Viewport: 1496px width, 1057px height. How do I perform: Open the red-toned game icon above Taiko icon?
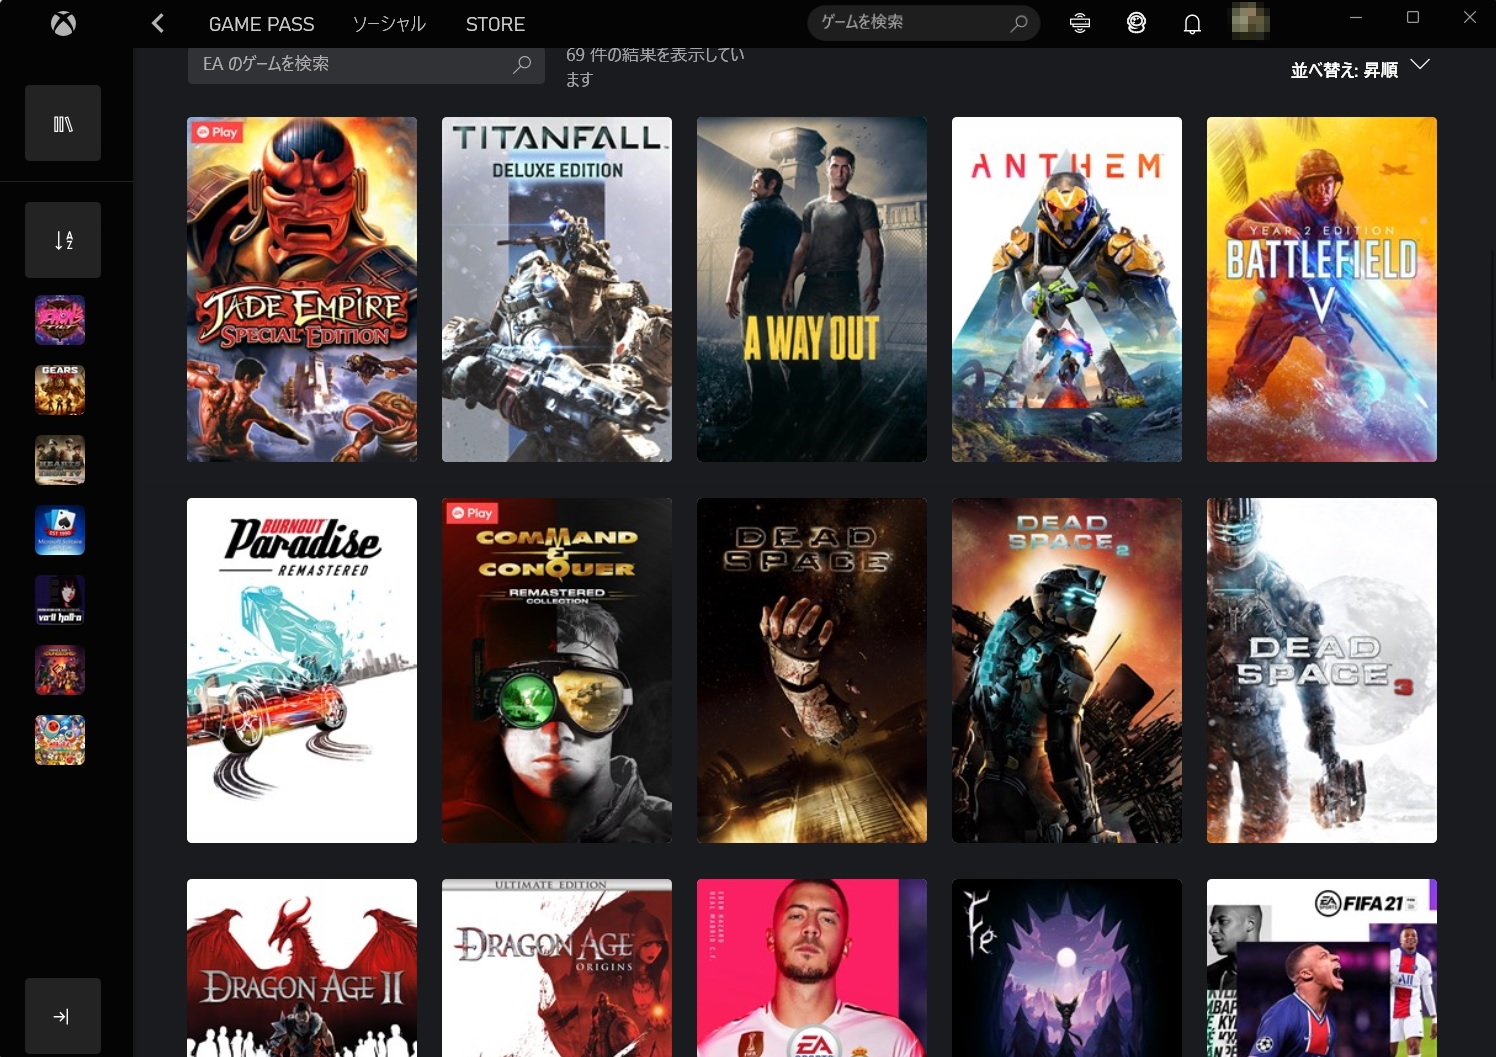(60, 670)
